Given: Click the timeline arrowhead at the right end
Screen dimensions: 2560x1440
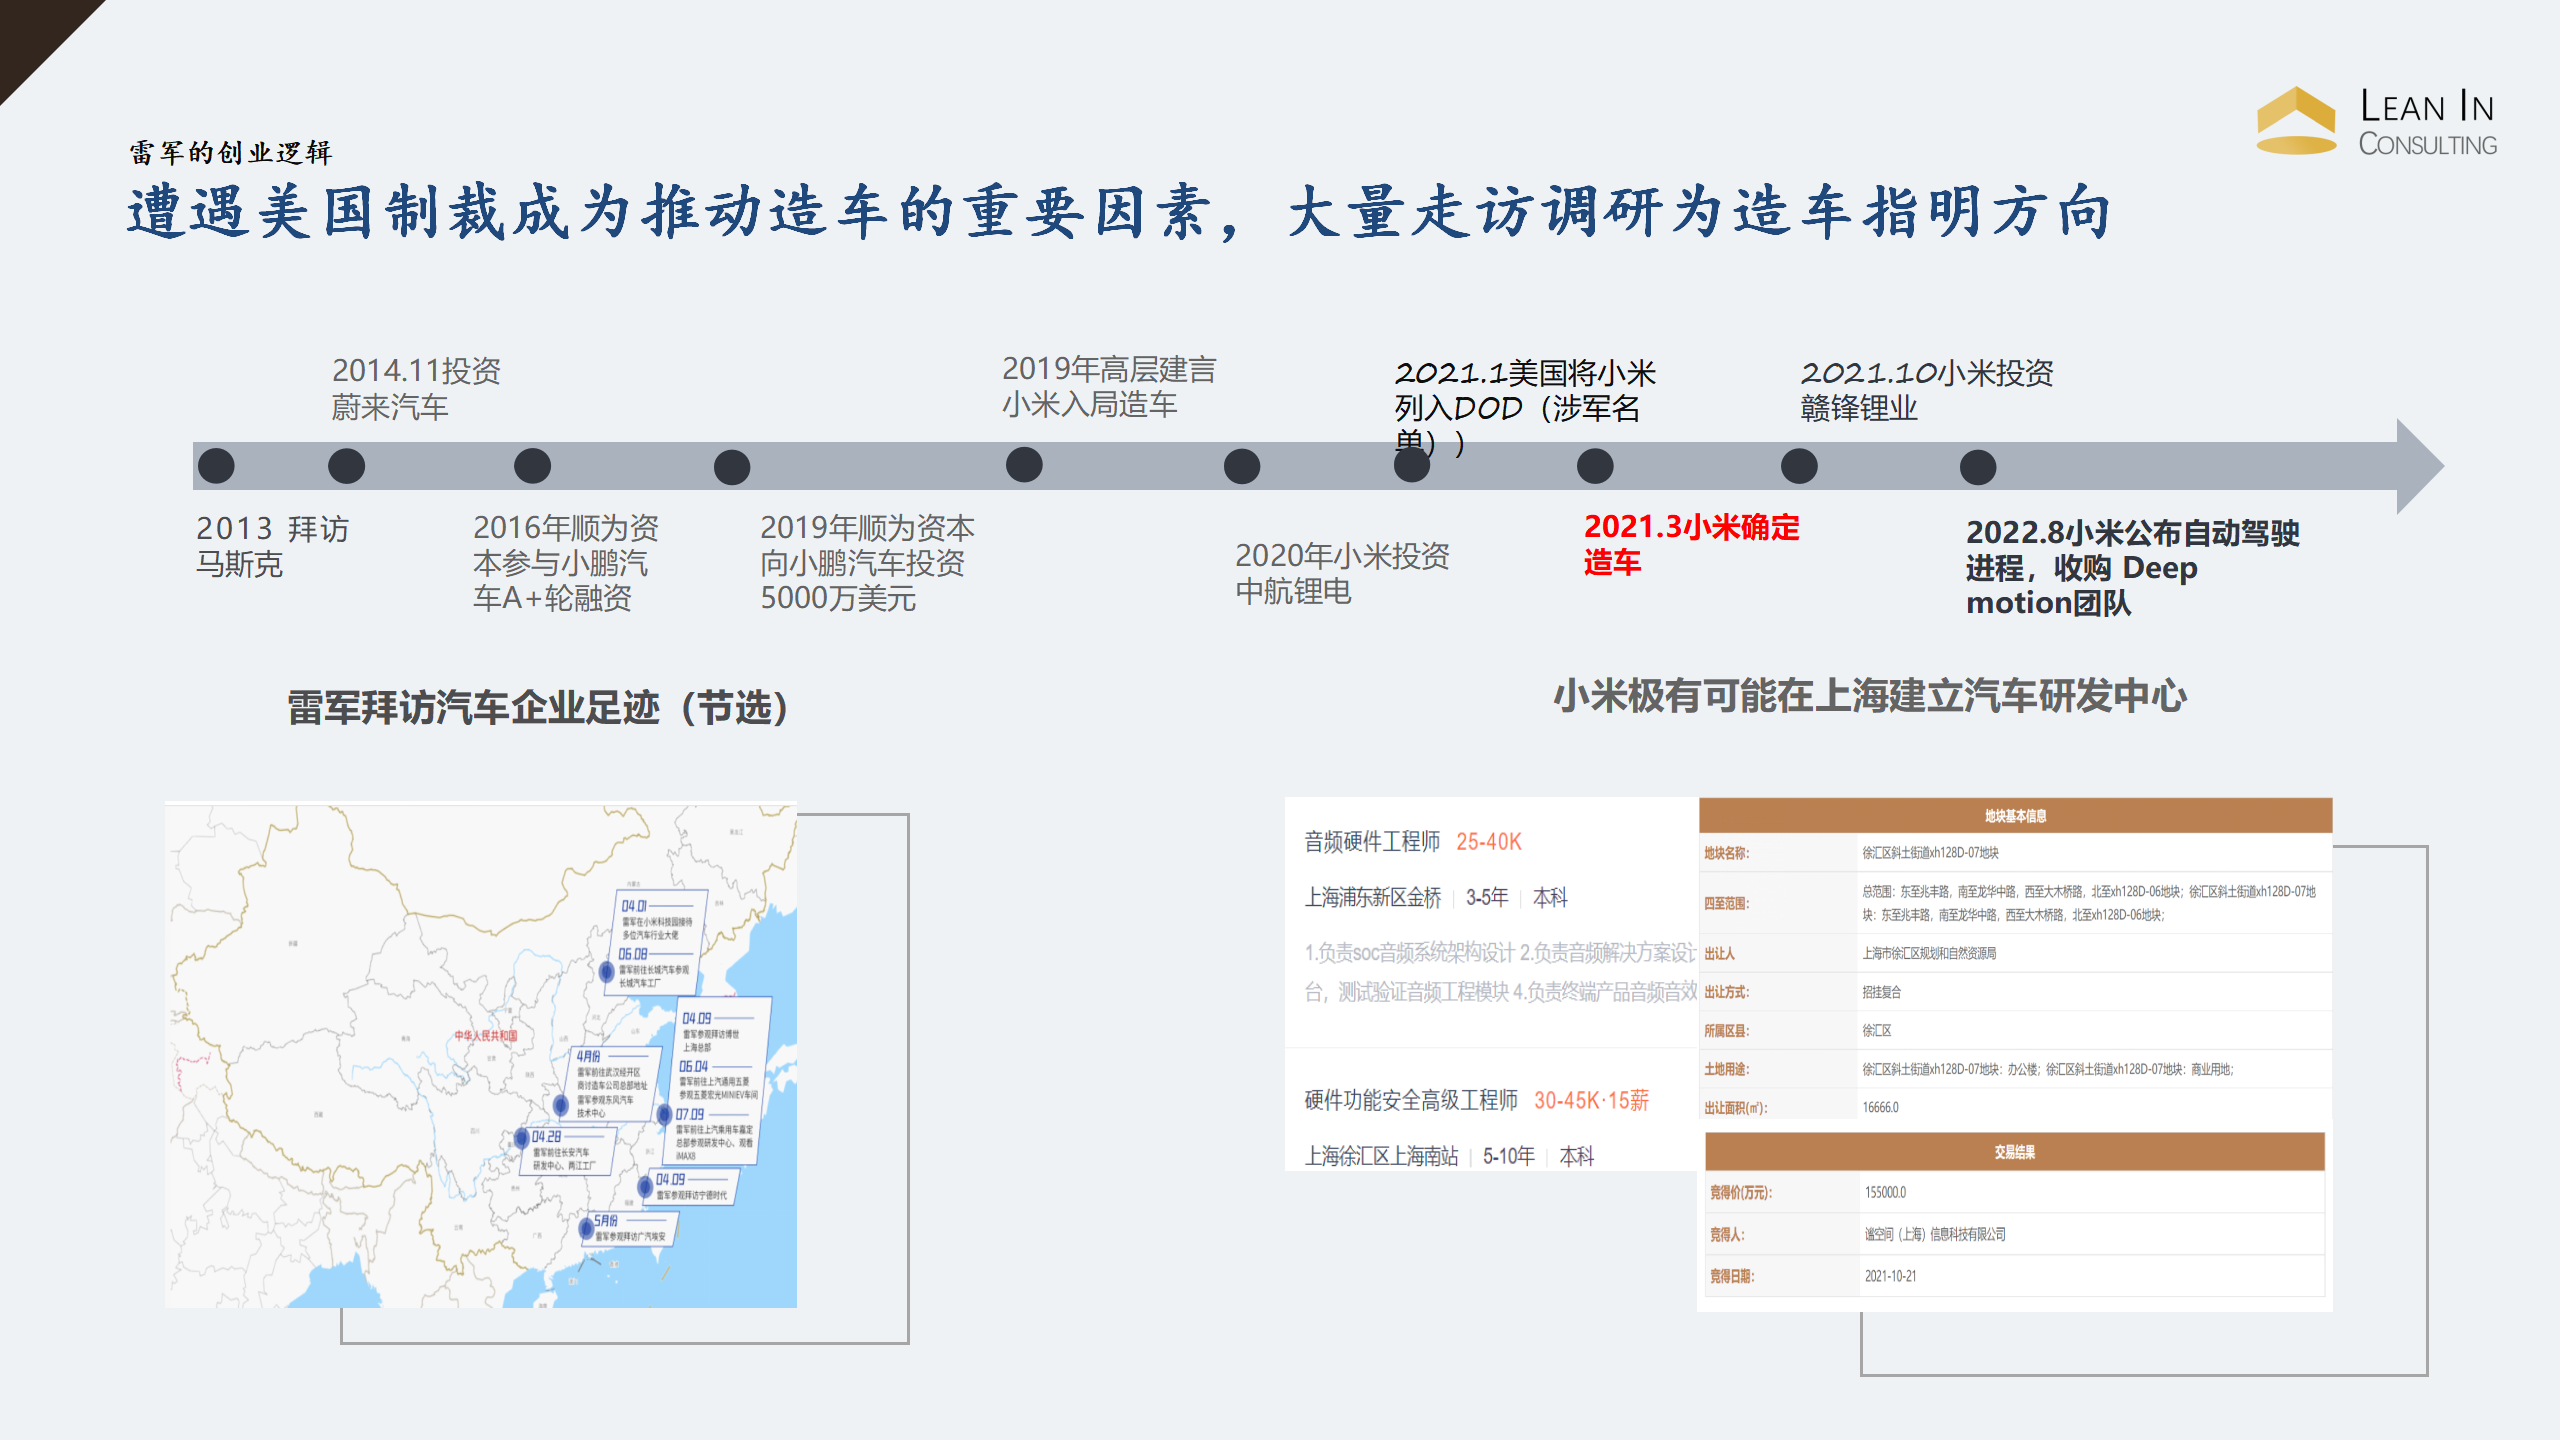Looking at the screenshot, I should (2420, 466).
